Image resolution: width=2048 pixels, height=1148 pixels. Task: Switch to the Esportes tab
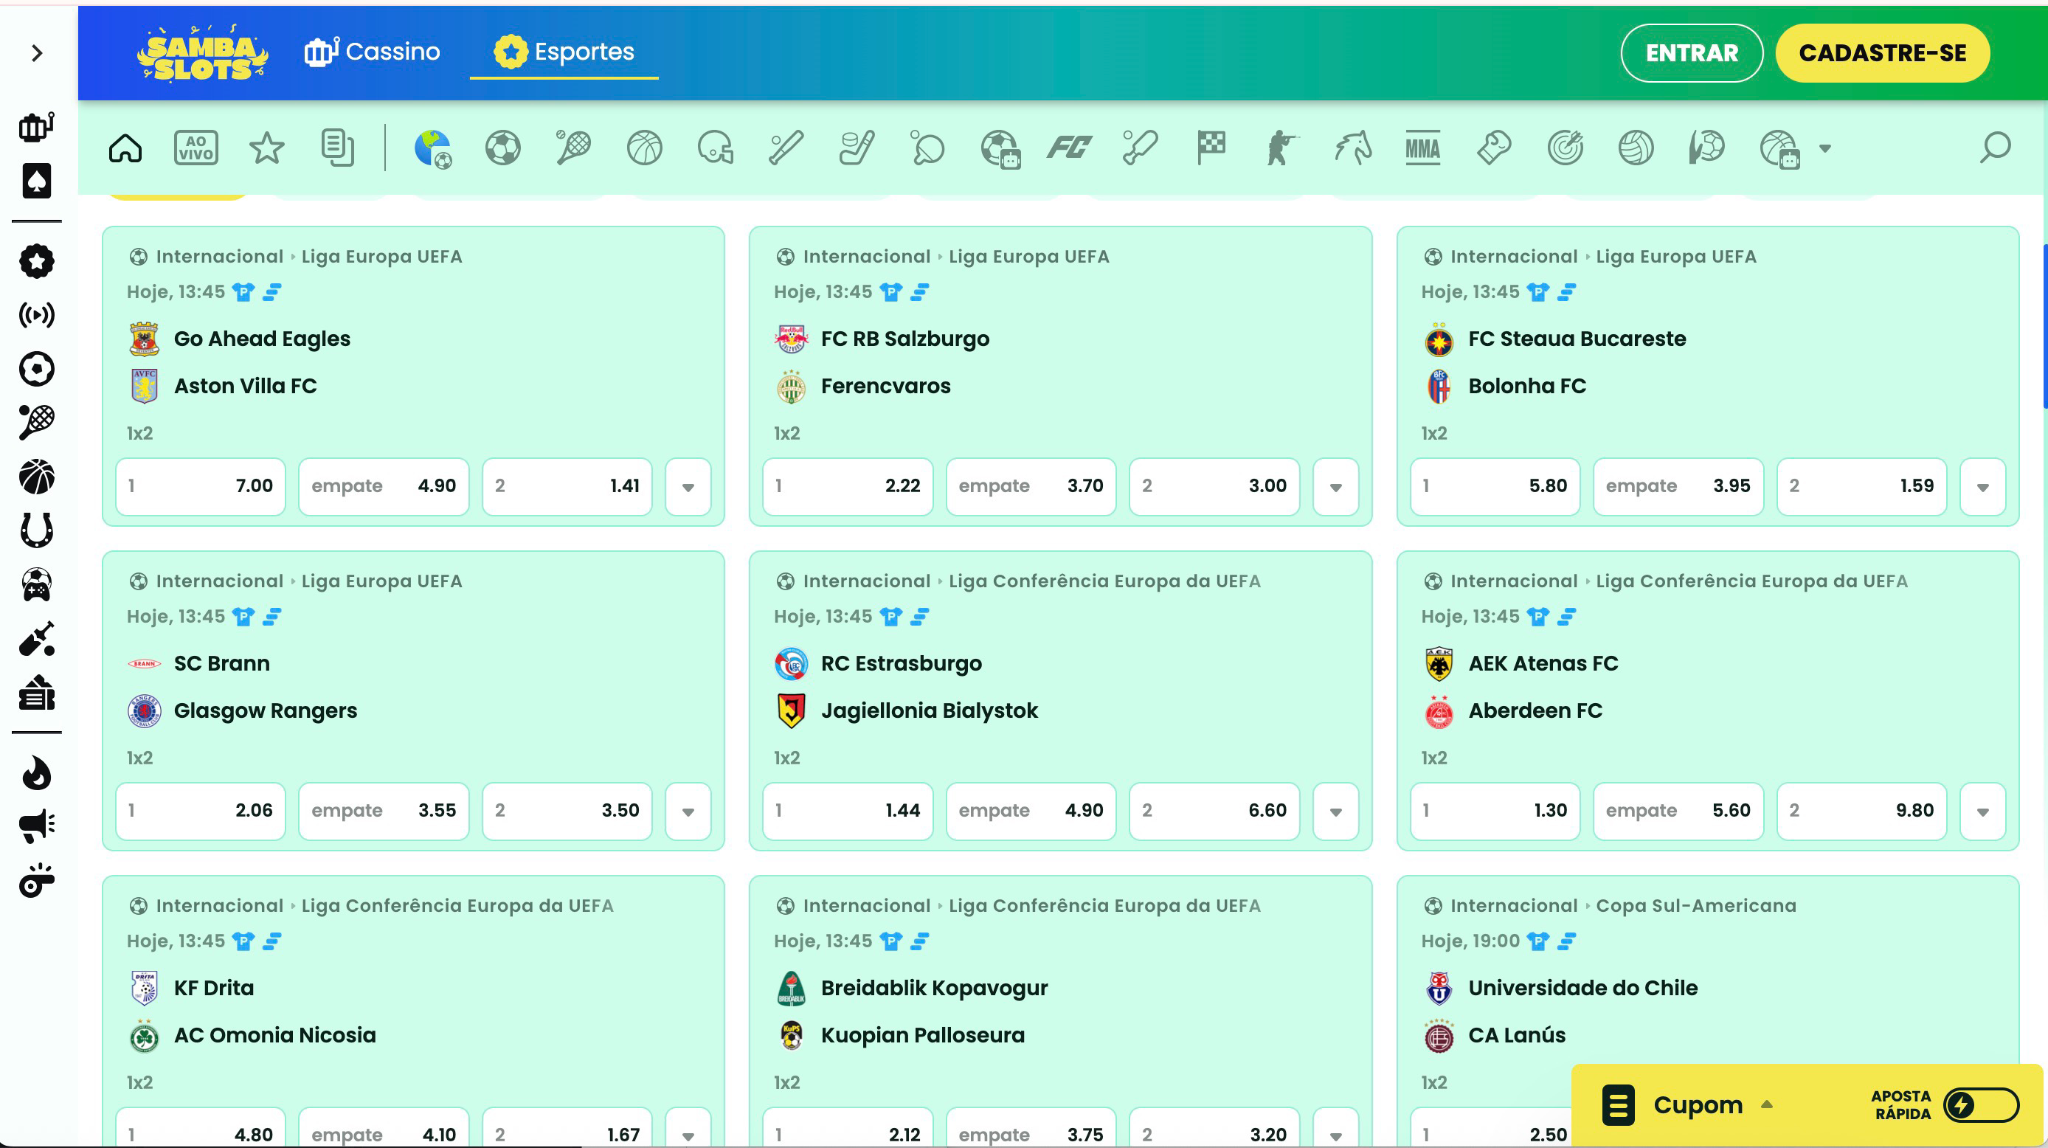[x=564, y=52]
